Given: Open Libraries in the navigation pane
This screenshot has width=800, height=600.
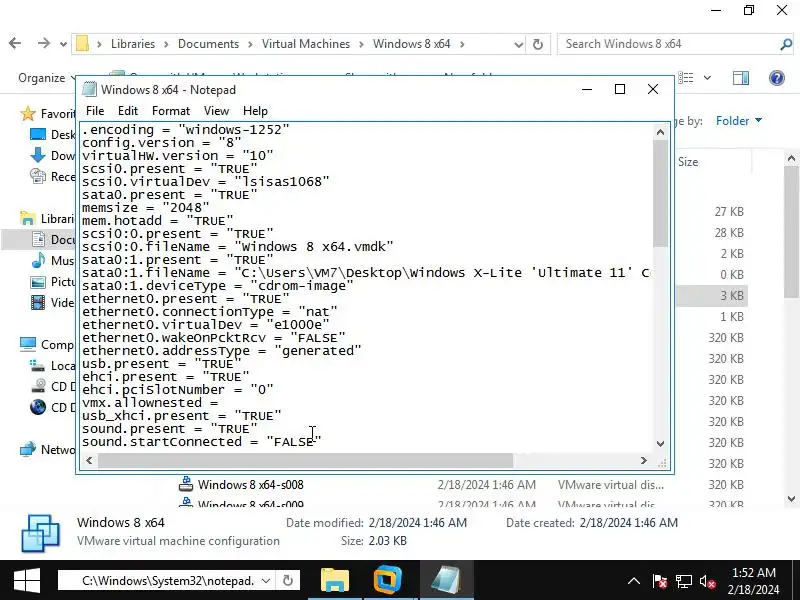Looking at the screenshot, I should coord(47,218).
